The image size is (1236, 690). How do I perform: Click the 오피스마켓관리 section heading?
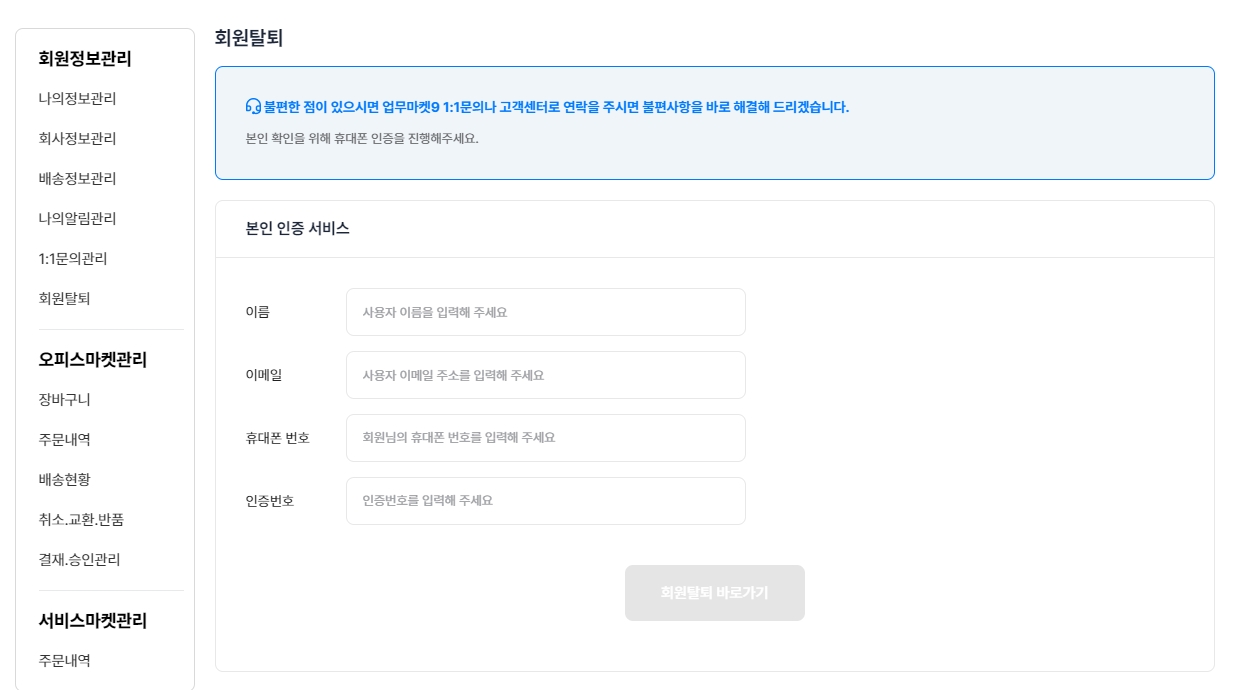click(92, 360)
